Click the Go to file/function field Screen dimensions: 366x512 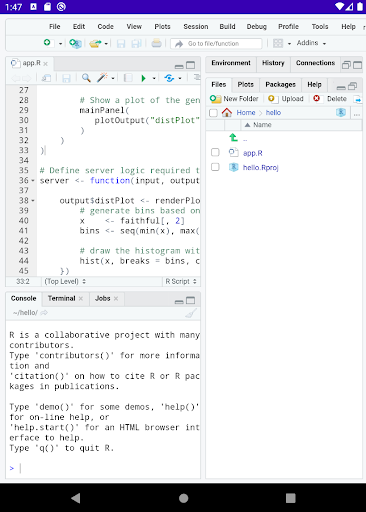(216, 44)
